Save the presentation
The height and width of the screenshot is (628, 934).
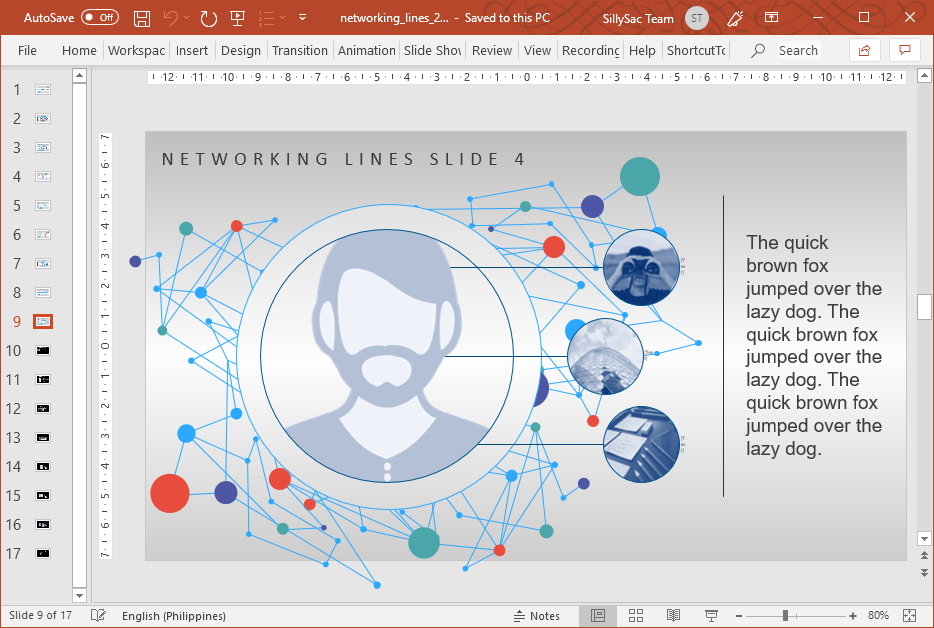pyautogui.click(x=141, y=17)
